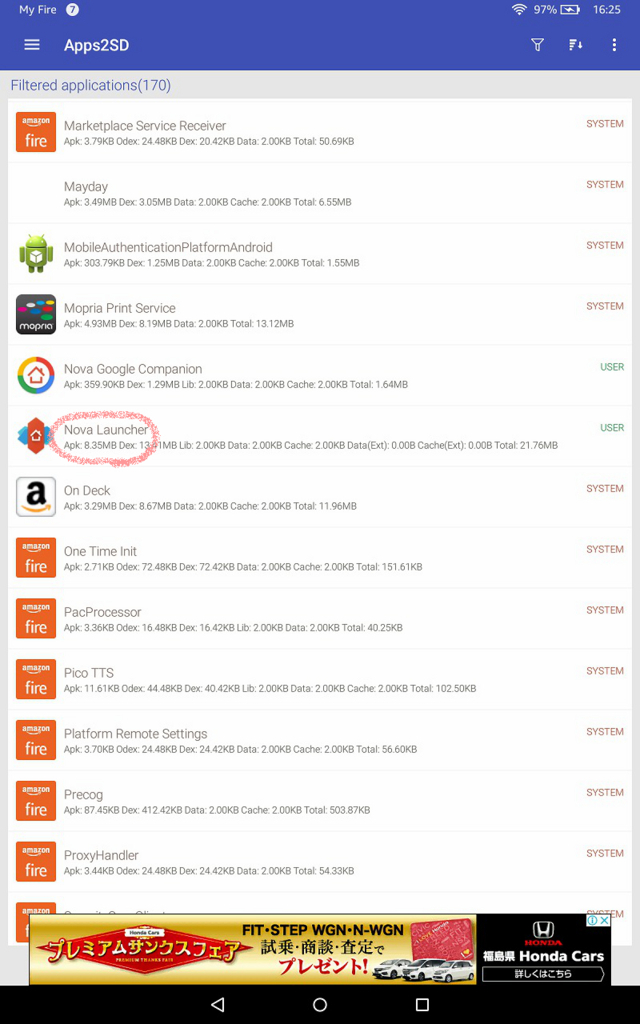Tap the Android back navigation button
The image size is (640, 1024).
tap(218, 1004)
